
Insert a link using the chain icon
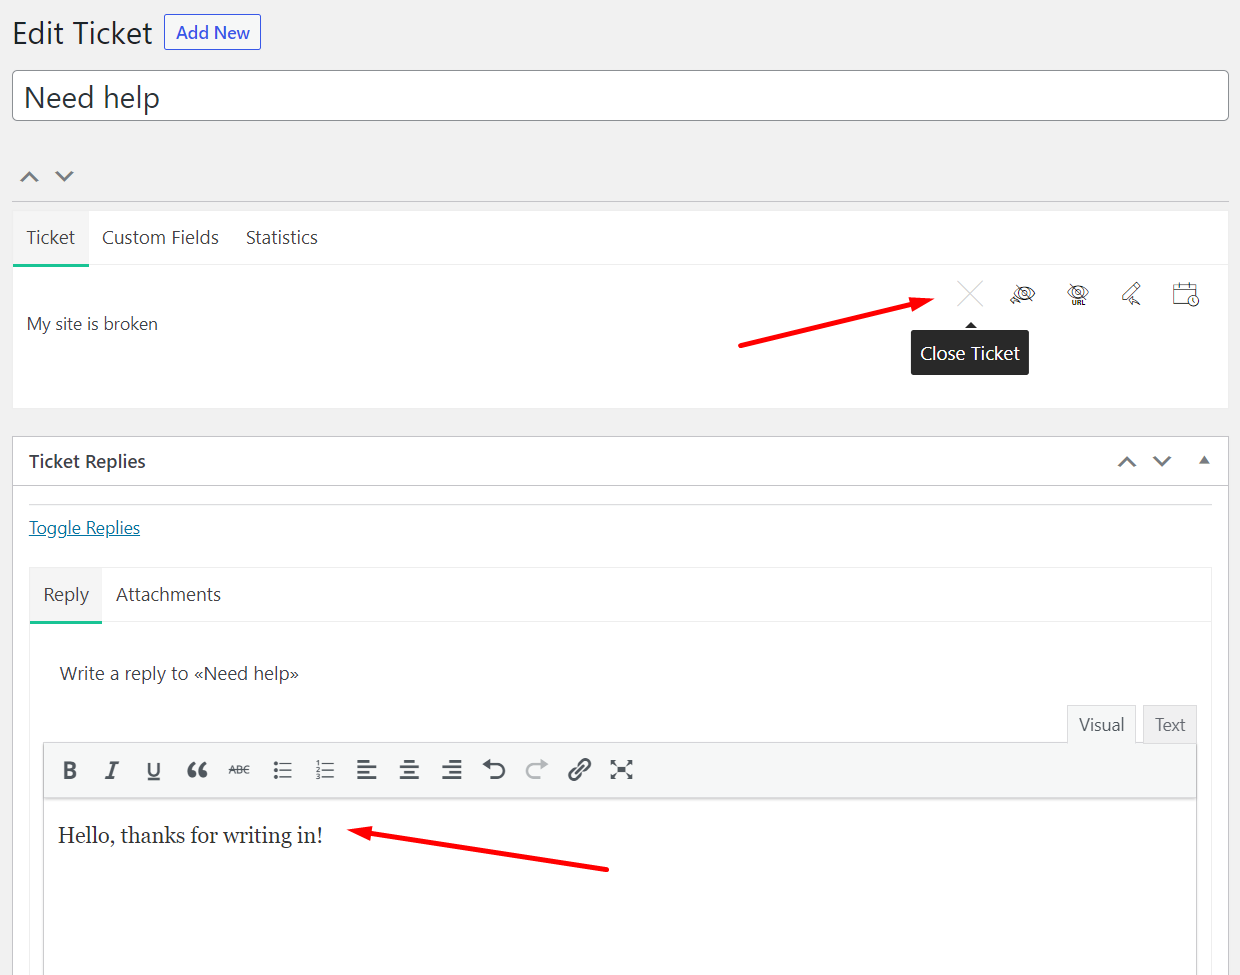(579, 769)
